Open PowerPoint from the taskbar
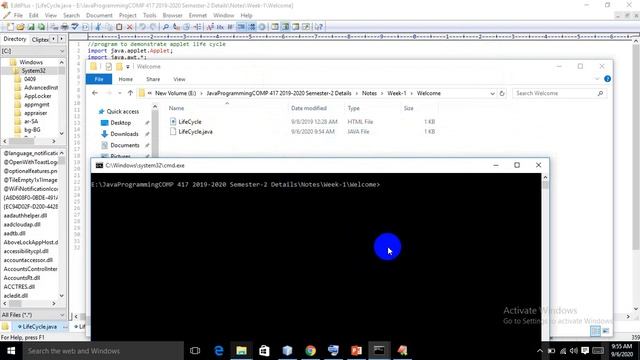Screen dimensions: 640x360 (x=356, y=351)
